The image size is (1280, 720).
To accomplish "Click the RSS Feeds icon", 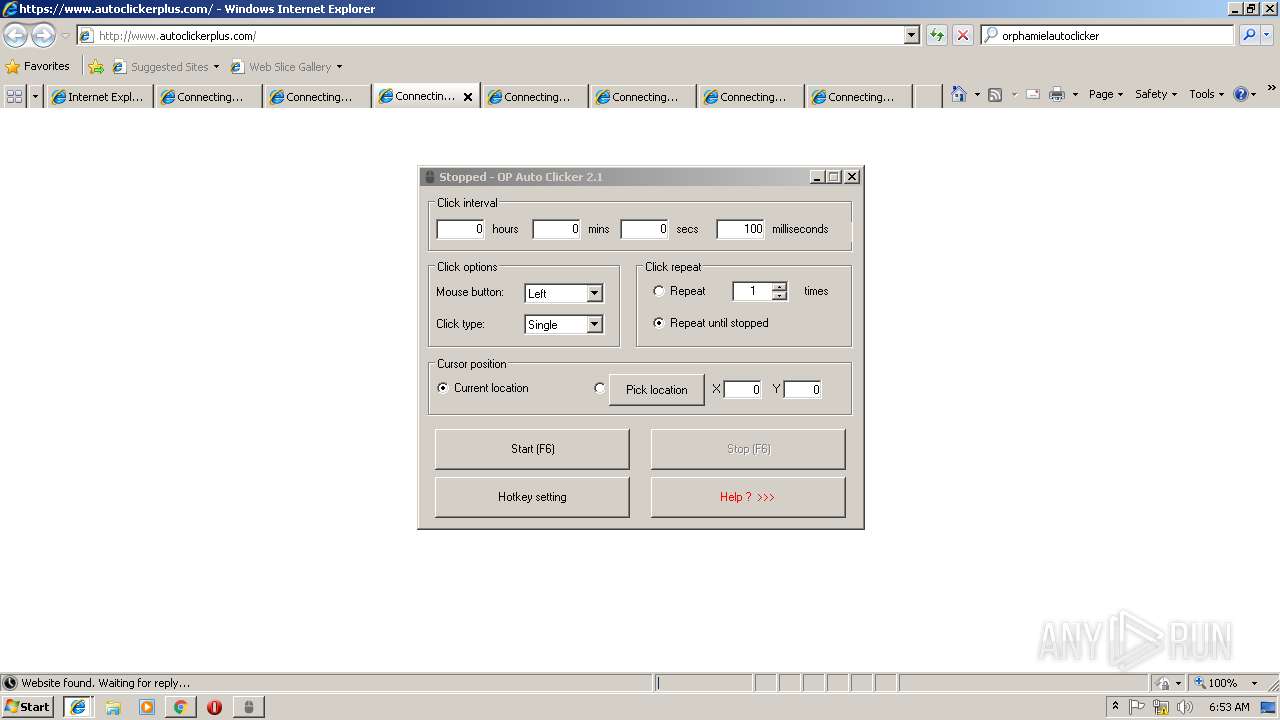I will click(x=994, y=94).
